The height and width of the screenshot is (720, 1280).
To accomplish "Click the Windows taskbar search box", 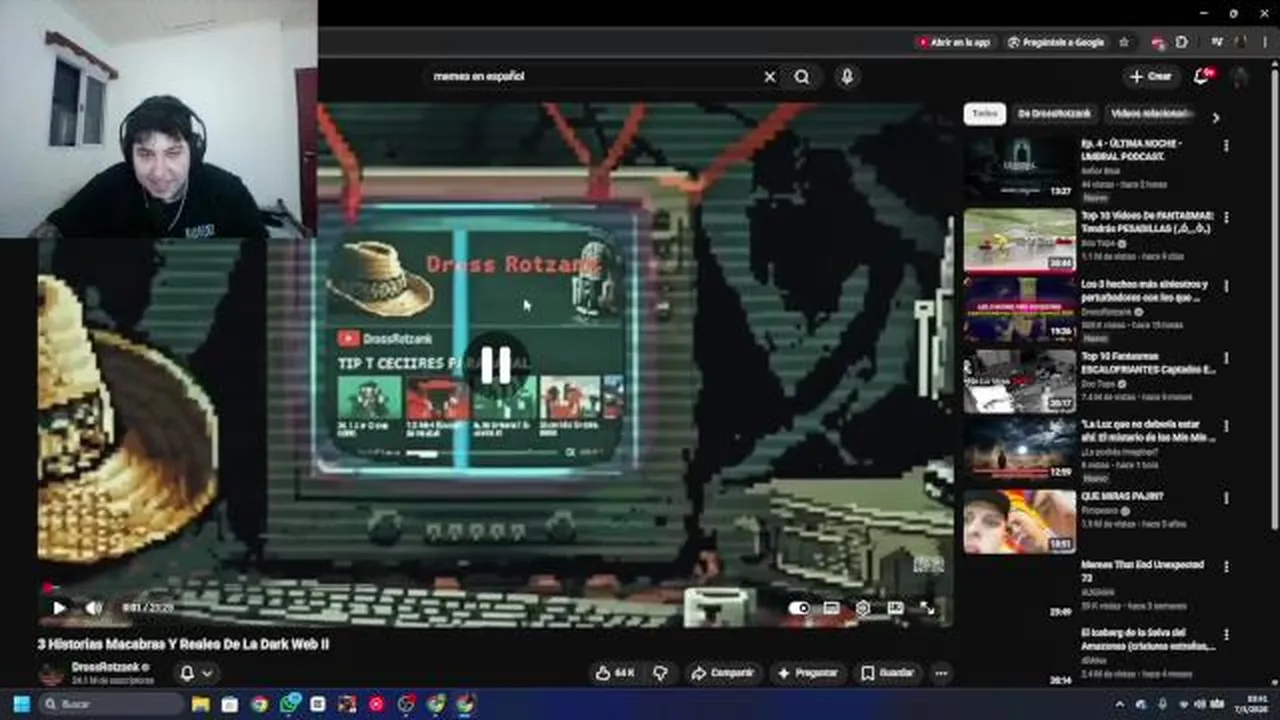I will [x=110, y=704].
